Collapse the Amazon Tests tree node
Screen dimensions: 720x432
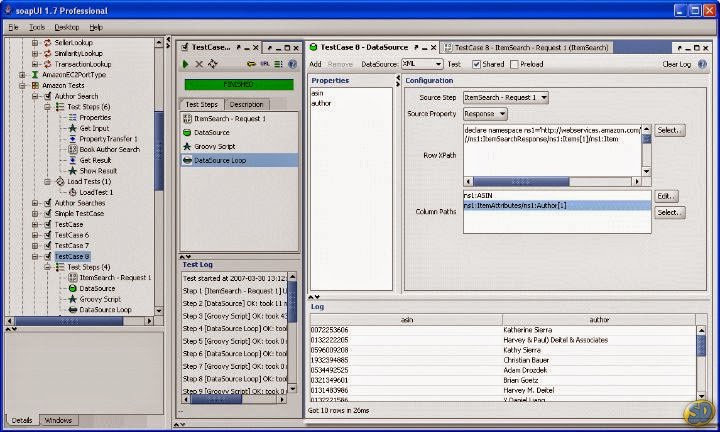(x=22, y=85)
